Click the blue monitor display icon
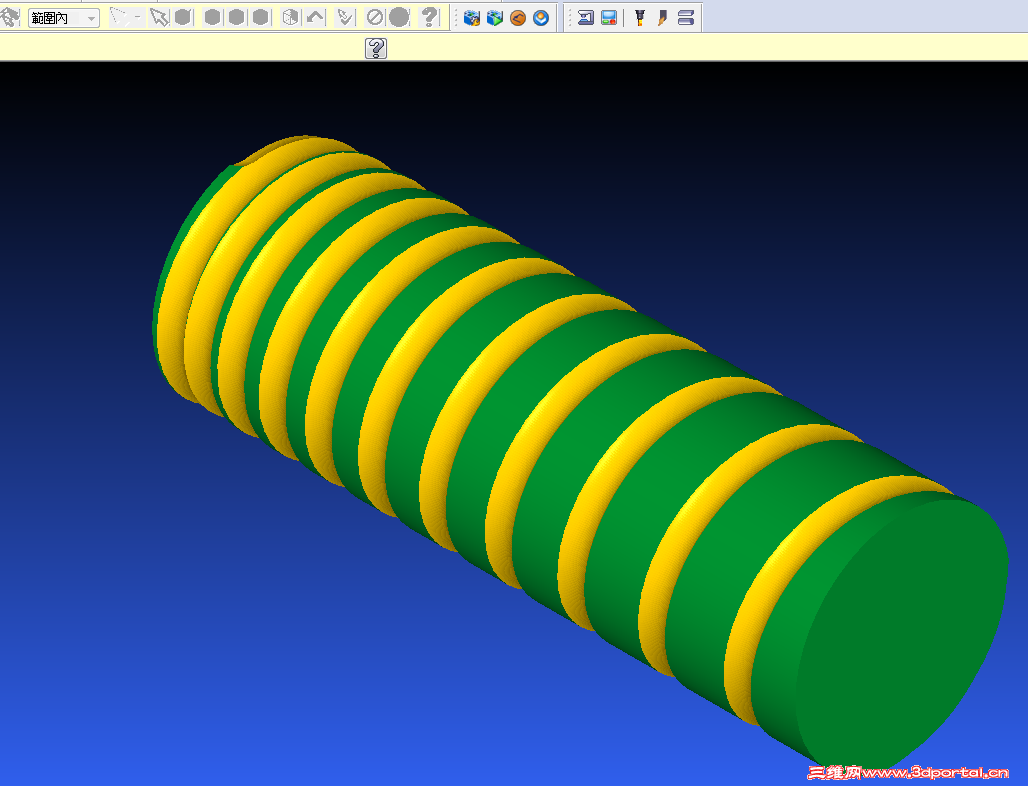Viewport: 1028px width, 786px height. 609,18
